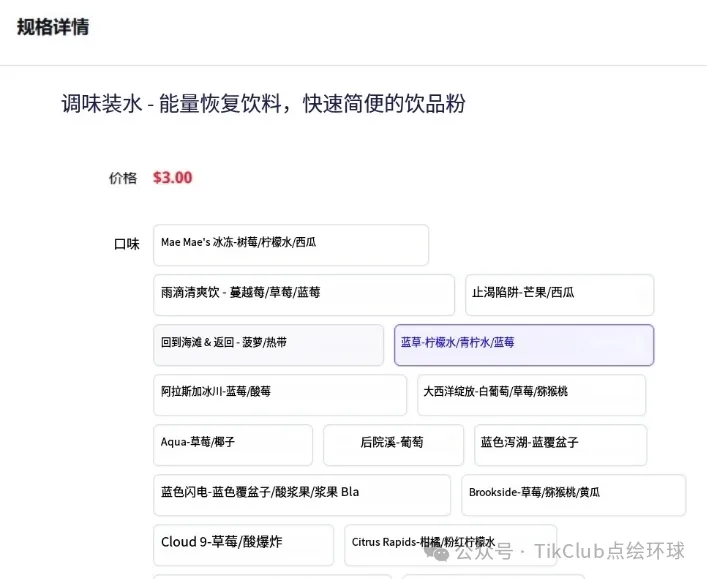Choose the 雨滴清爽饮 cranberry flavor option
This screenshot has height=579, width=707.
(x=304, y=294)
